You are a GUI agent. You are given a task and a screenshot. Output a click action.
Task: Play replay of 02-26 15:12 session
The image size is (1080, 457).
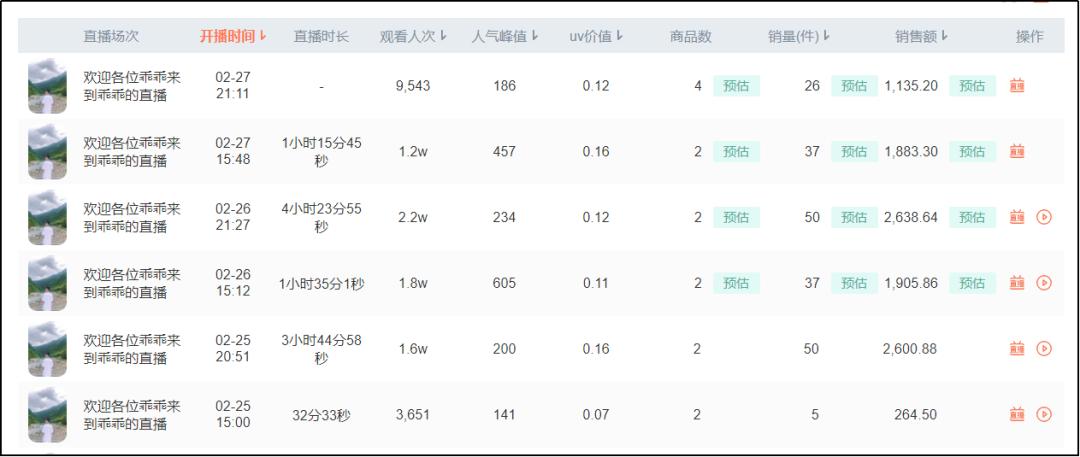1044,283
